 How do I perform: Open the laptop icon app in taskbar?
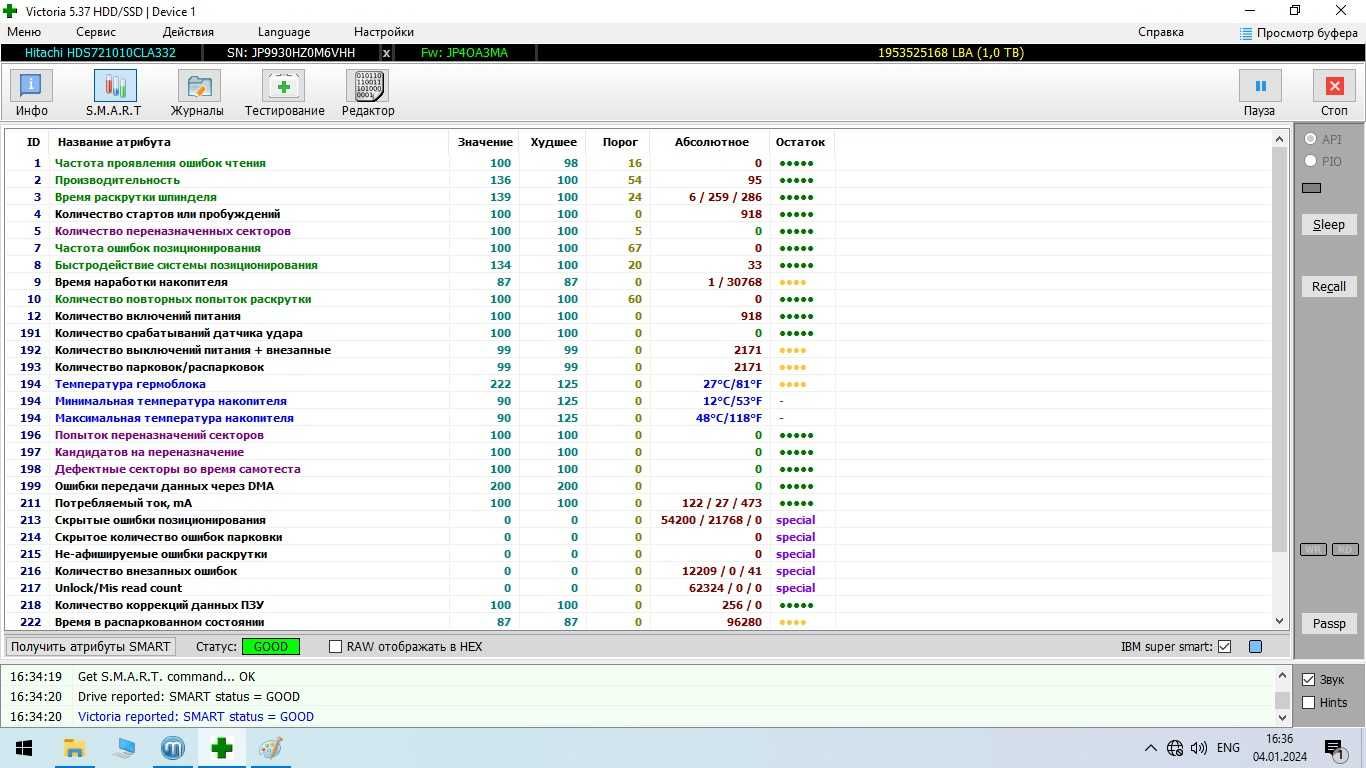coord(123,747)
